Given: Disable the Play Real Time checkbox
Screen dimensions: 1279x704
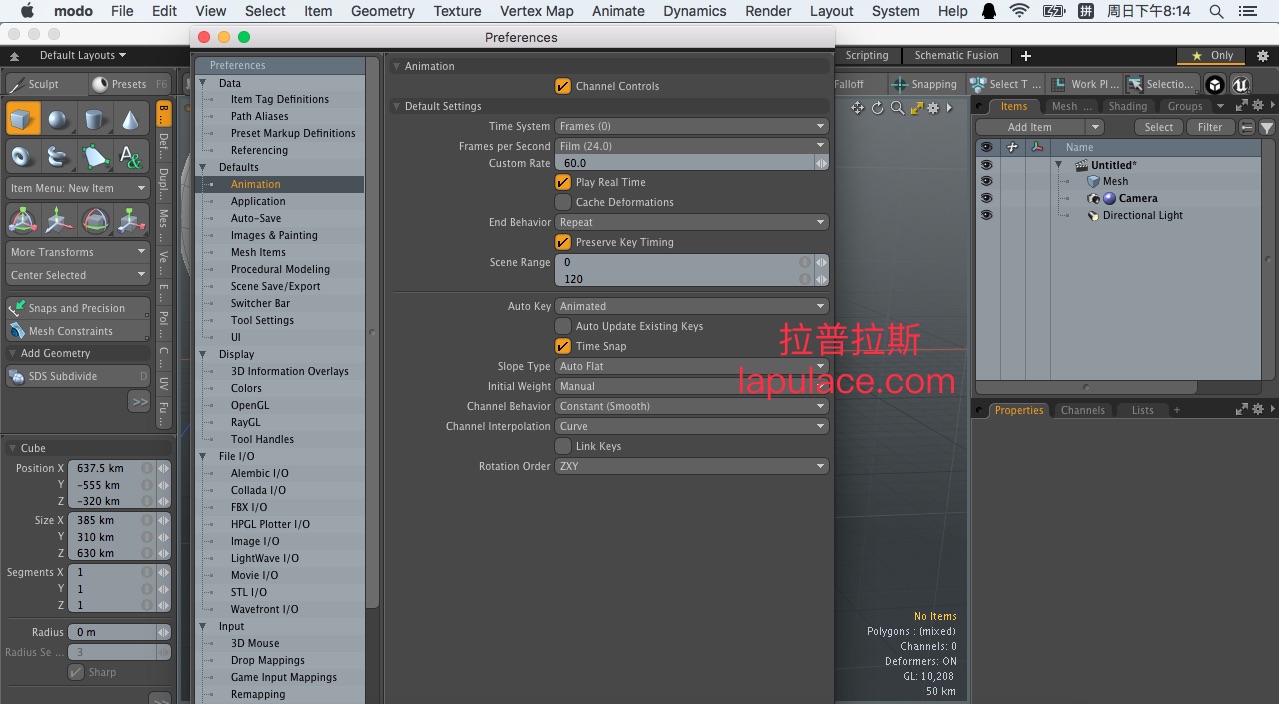Looking at the screenshot, I should pos(563,182).
